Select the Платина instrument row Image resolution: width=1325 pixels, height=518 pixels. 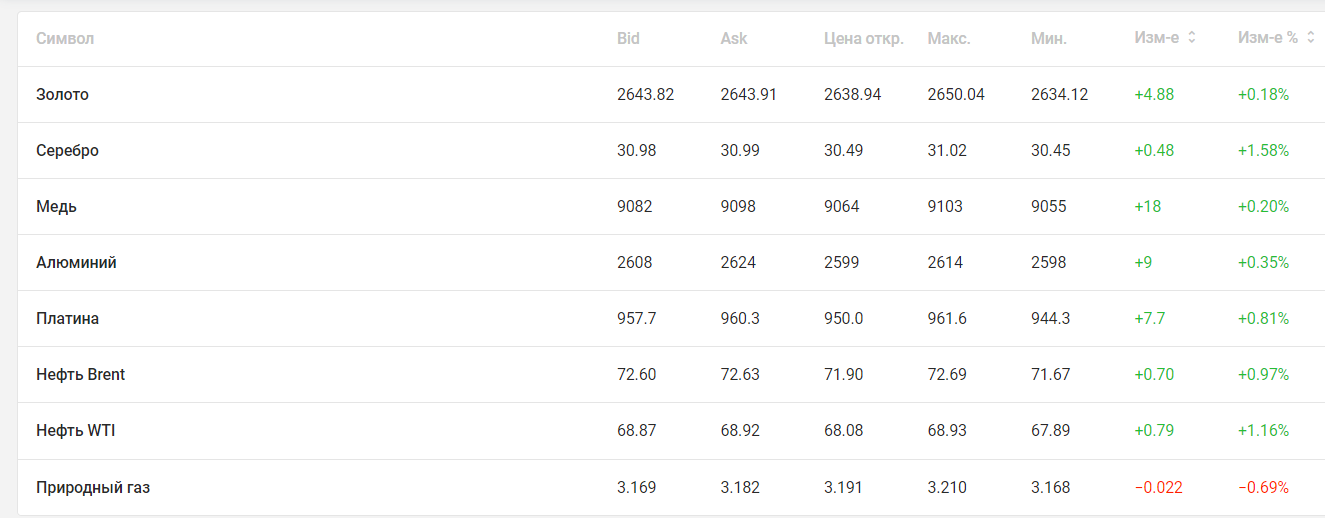pyautogui.click(x=67, y=319)
